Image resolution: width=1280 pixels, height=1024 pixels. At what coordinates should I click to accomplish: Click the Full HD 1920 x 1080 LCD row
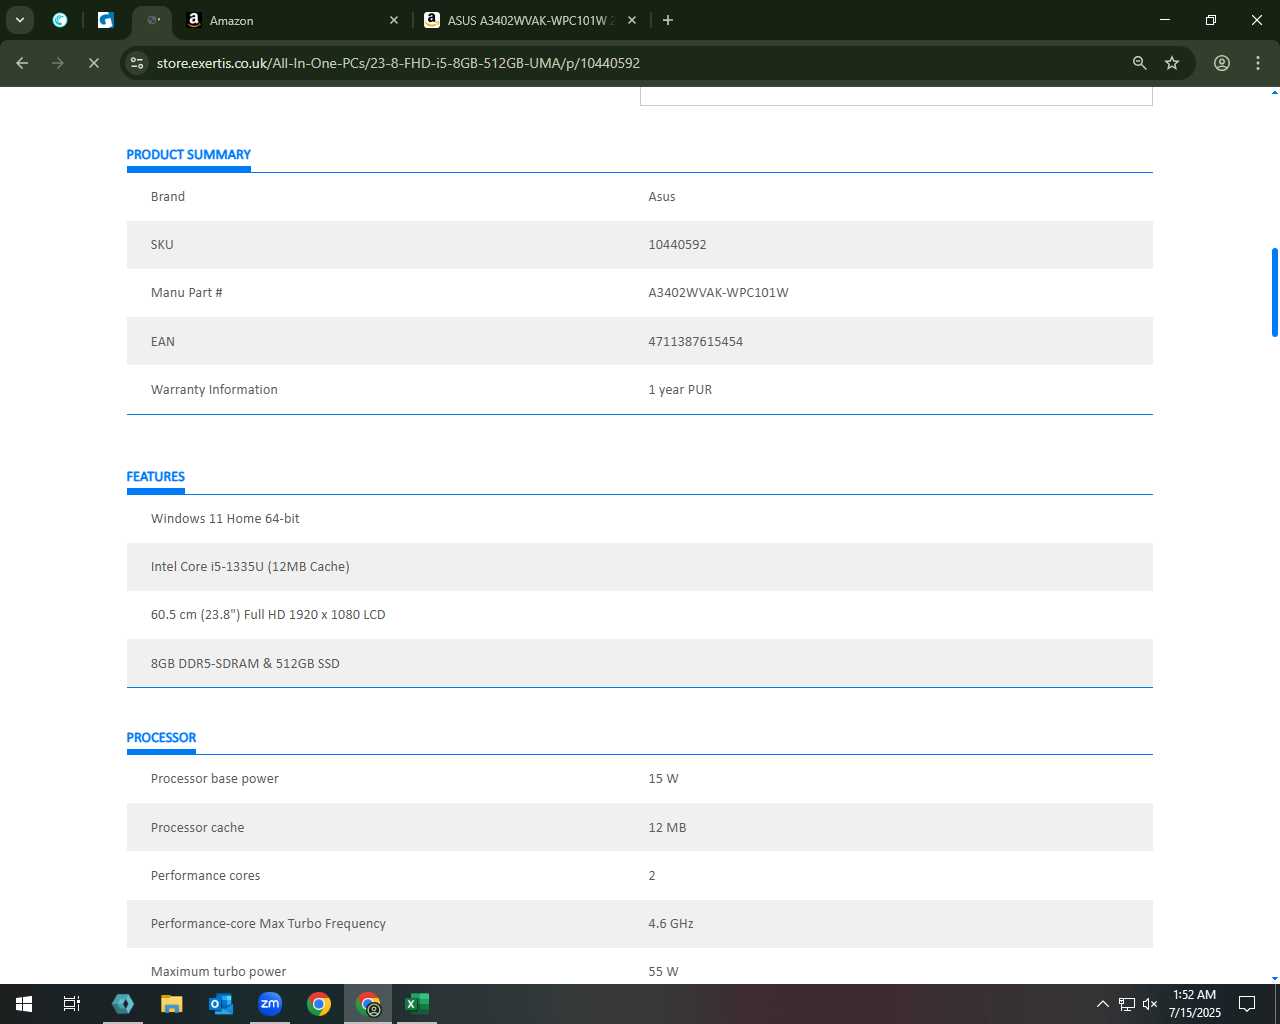tap(639, 614)
